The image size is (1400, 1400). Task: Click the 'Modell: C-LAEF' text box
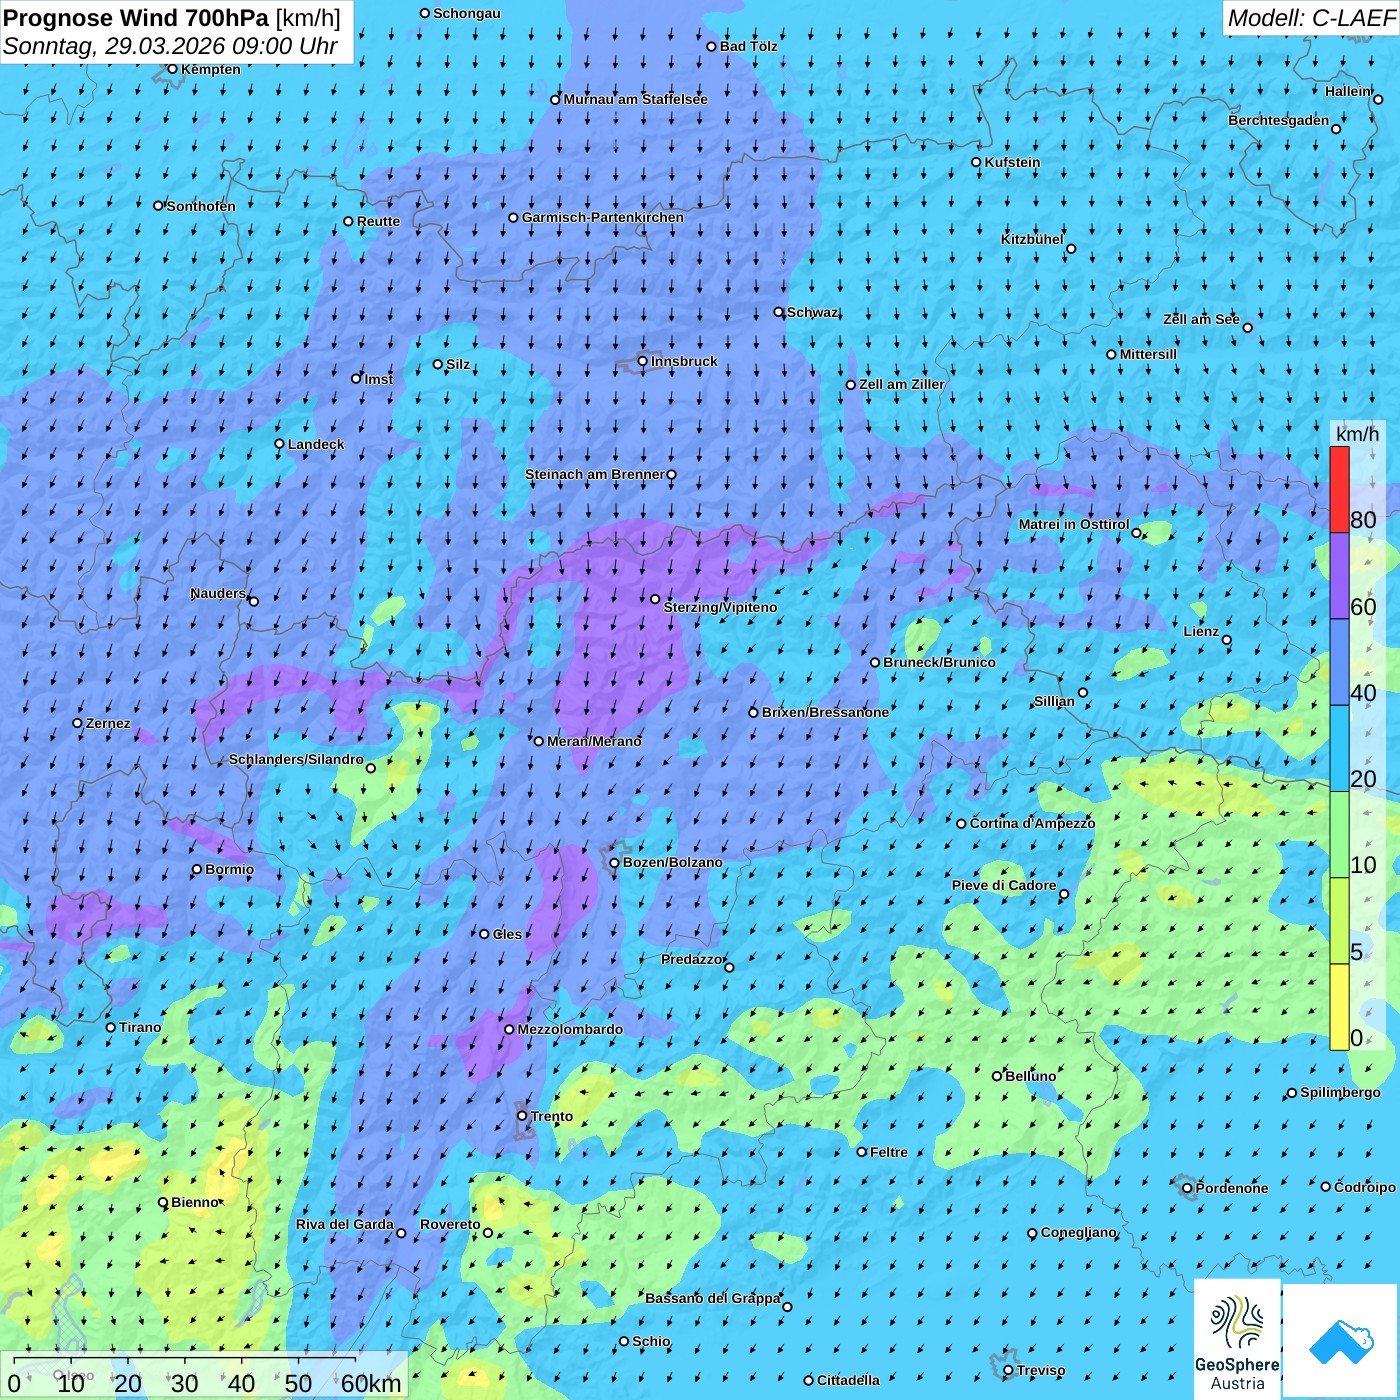tap(1311, 18)
